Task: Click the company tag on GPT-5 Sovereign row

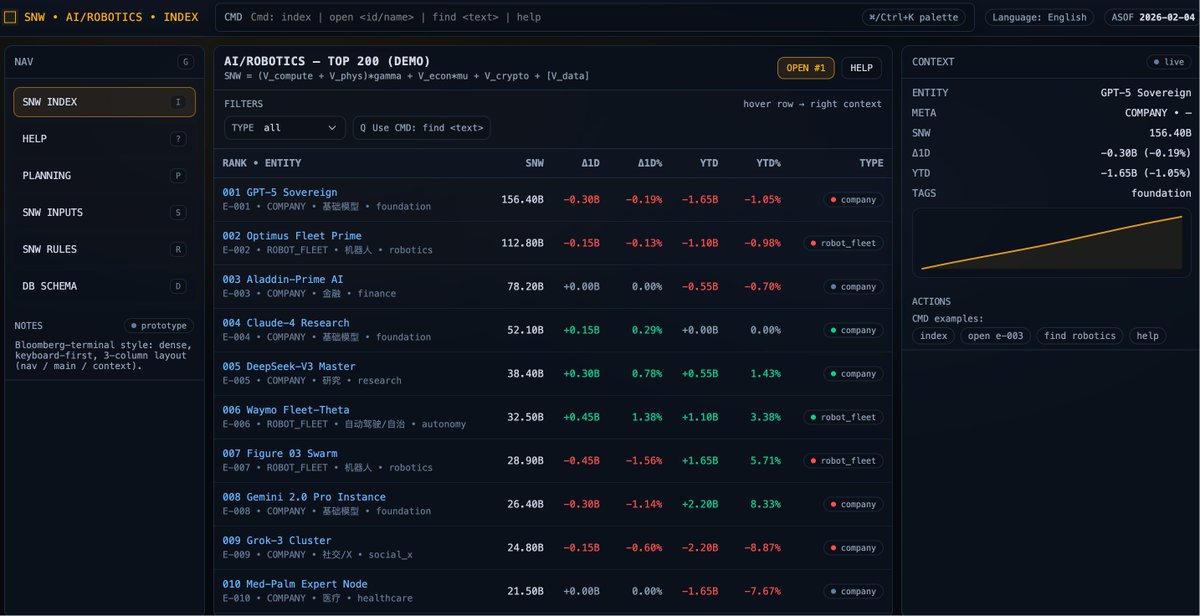Action: pyautogui.click(x=853, y=200)
